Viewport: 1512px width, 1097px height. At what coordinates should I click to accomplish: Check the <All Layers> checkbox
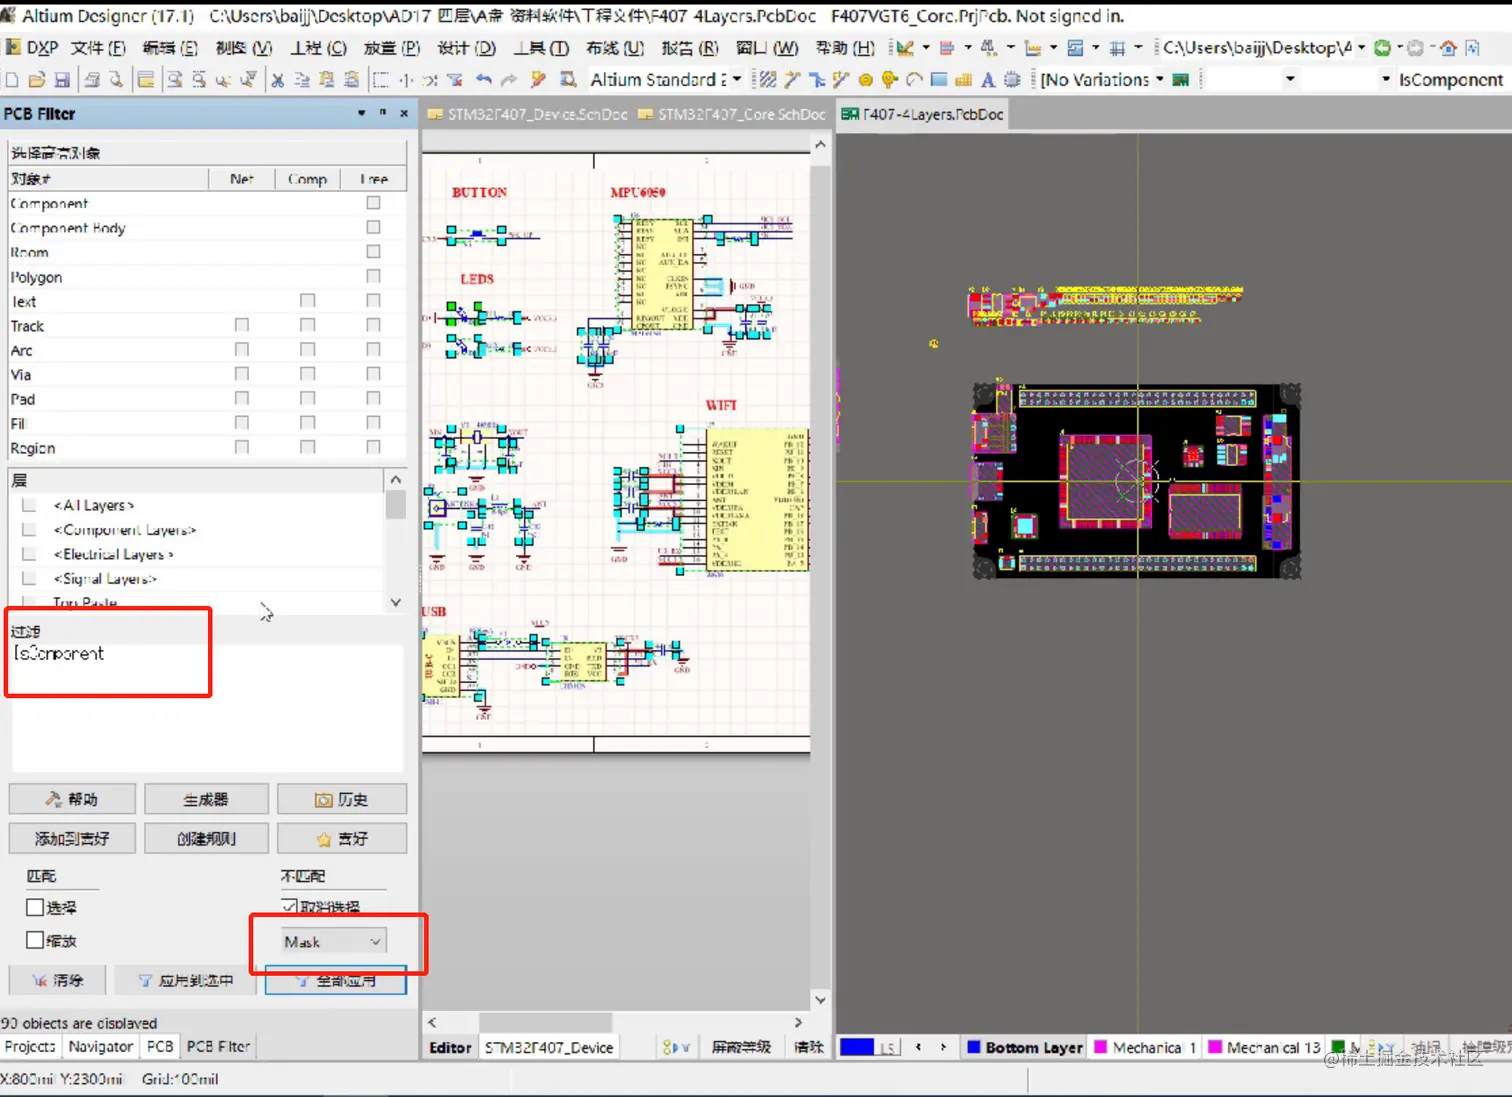click(x=29, y=505)
